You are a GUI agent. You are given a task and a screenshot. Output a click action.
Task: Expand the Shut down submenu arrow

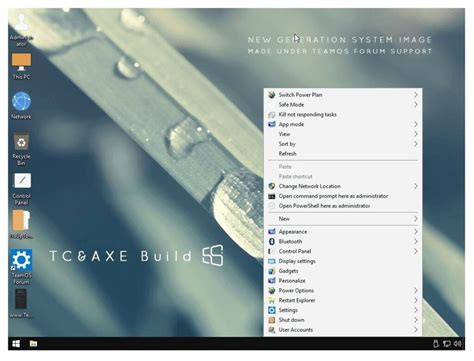[416, 320]
